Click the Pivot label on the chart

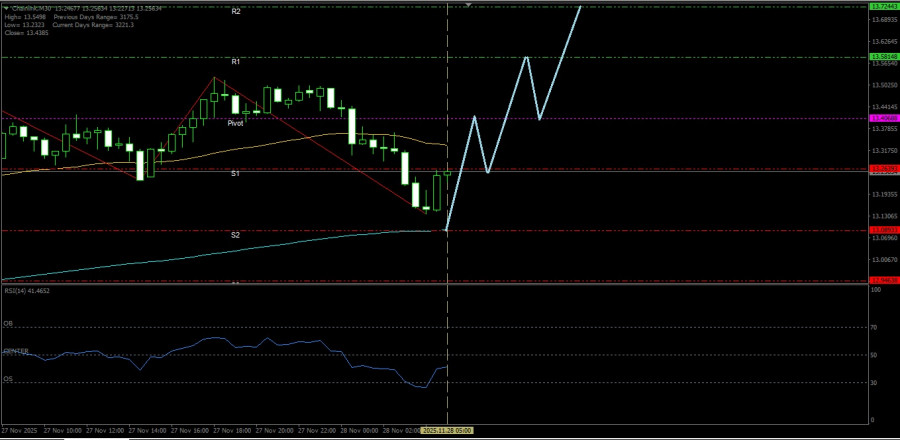coord(235,123)
